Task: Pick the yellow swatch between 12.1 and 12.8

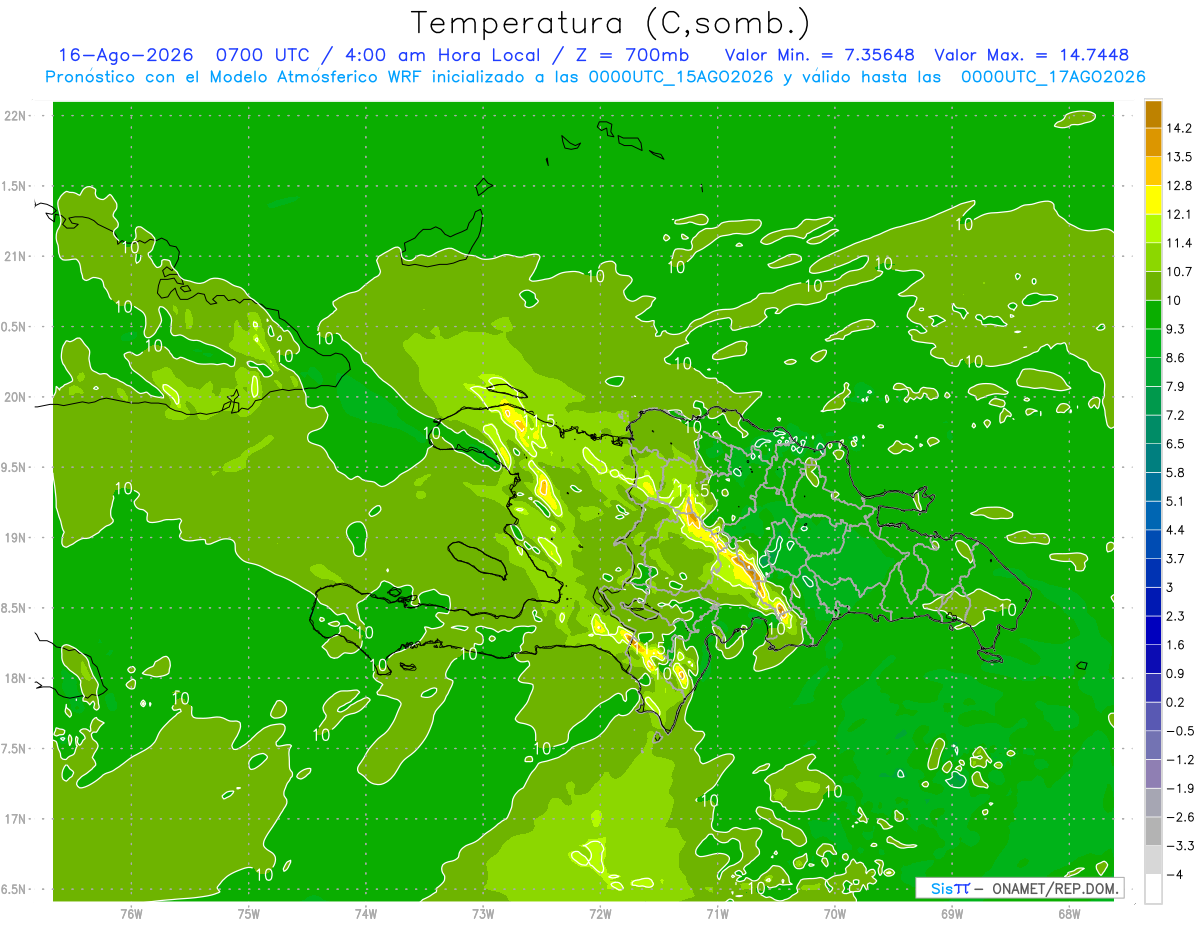Action: click(1153, 200)
